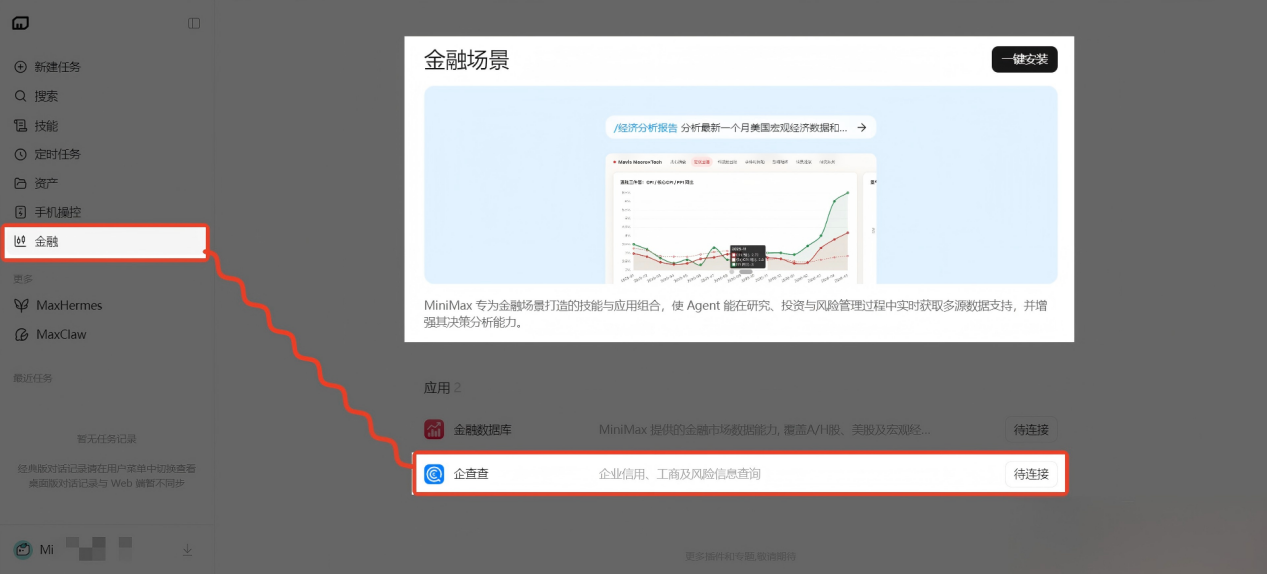Image resolution: width=1267 pixels, height=574 pixels.
Task: Click 待连接 for 金融数据库
Action: tap(1031, 430)
